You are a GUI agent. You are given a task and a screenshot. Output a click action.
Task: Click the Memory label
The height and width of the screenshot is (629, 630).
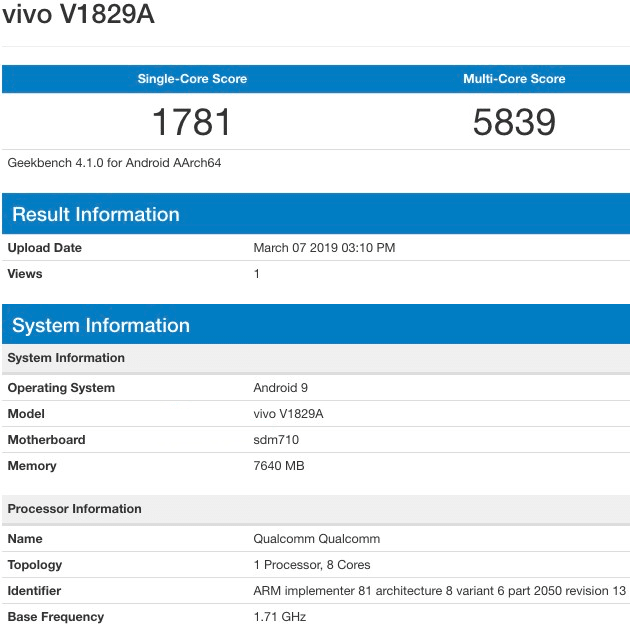coord(32,466)
